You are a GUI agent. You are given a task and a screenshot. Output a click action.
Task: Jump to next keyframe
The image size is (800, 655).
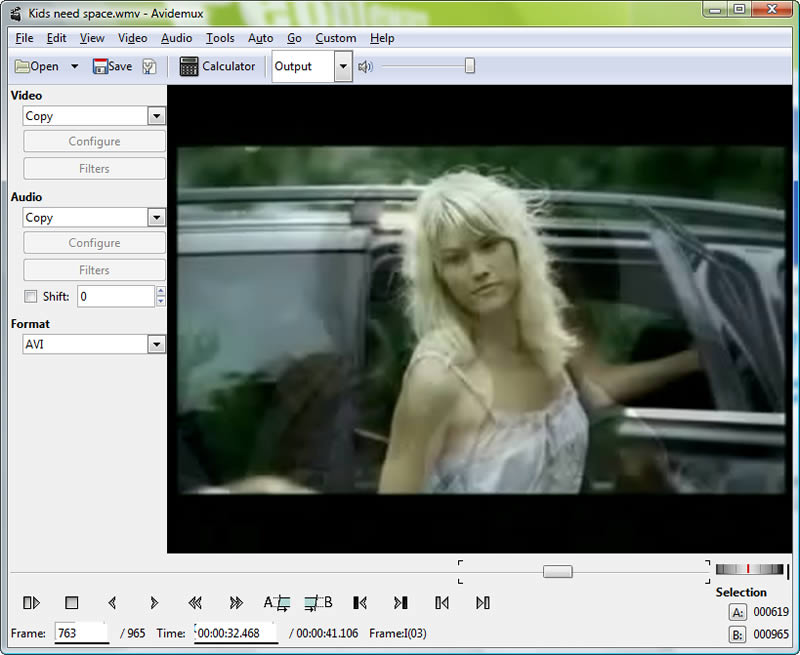coord(236,603)
